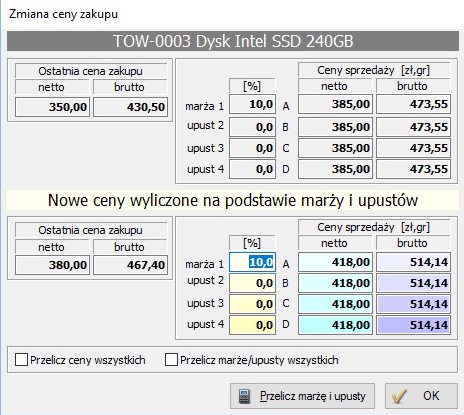Click new price D brutto field

[413, 325]
